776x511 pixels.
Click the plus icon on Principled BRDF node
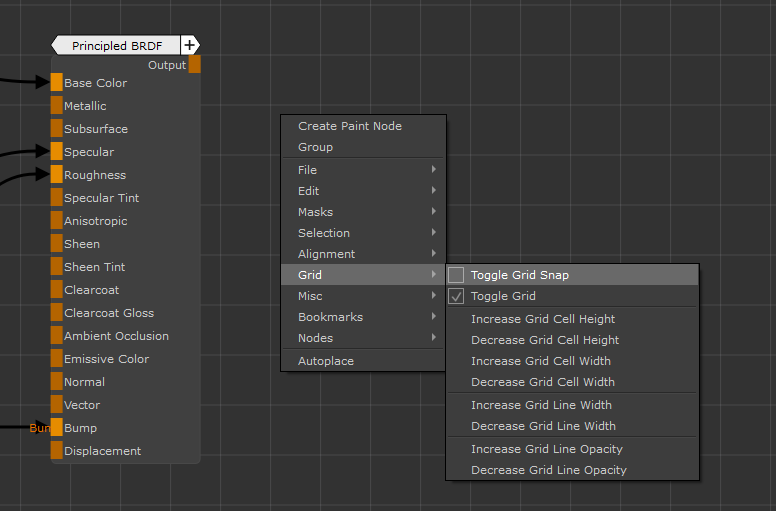(x=189, y=45)
